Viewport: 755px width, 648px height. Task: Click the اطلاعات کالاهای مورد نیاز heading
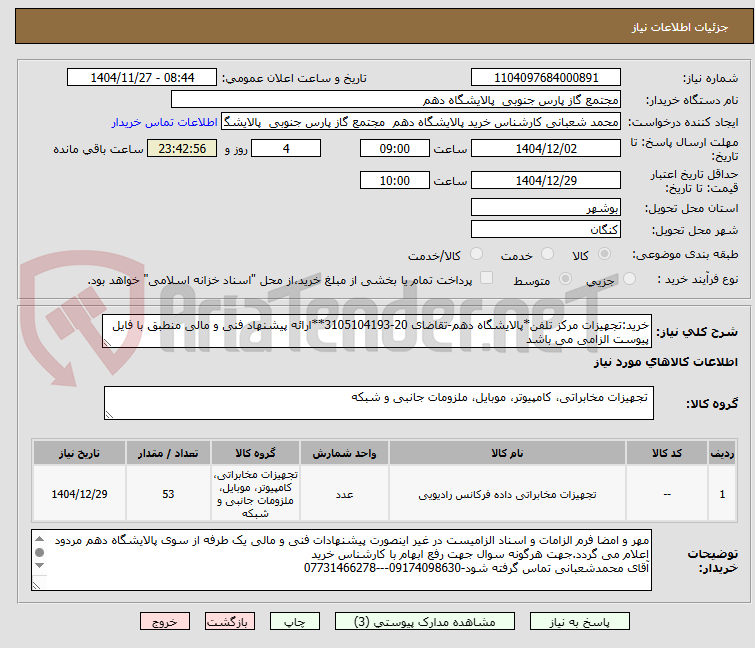click(x=665, y=362)
